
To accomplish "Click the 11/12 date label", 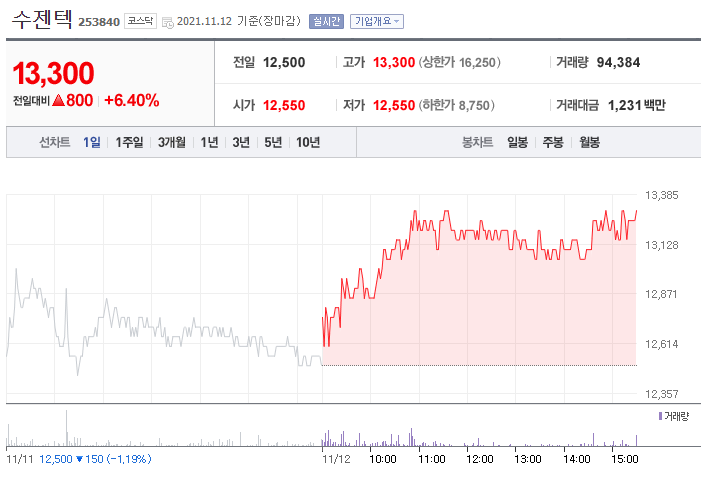I will pyautogui.click(x=336, y=459).
